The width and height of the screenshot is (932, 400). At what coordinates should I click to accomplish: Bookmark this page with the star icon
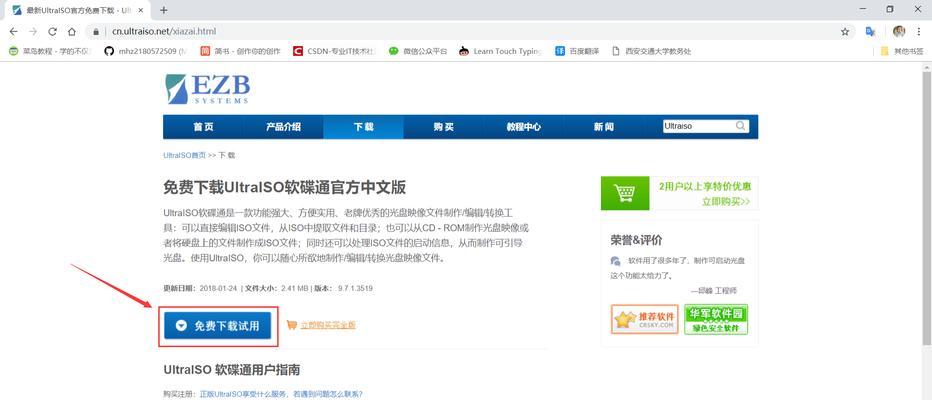[845, 32]
